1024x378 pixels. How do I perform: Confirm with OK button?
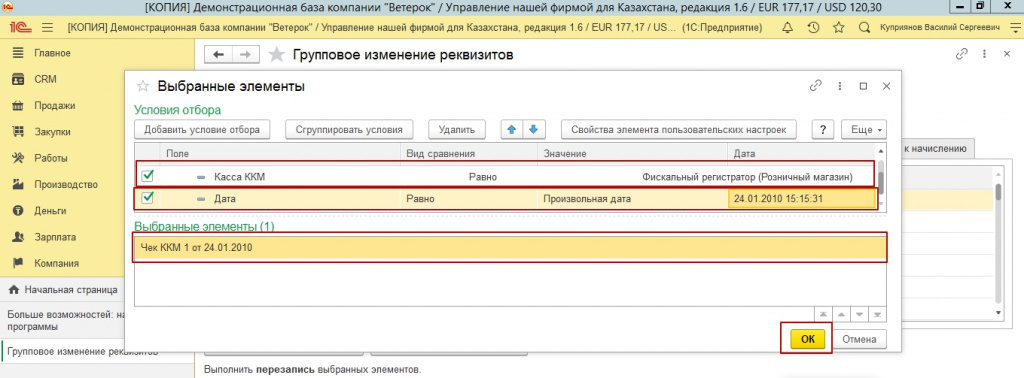coord(808,339)
